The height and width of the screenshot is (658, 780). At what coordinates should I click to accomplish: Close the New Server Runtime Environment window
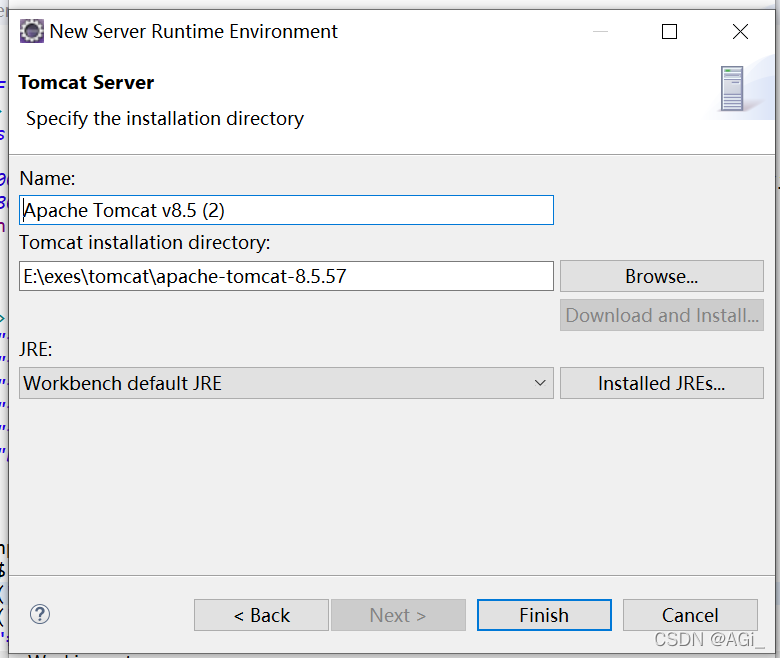coord(740,31)
